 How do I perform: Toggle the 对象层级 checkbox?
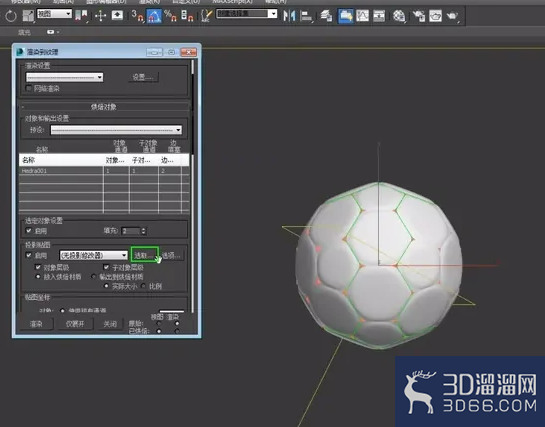pyautogui.click(x=38, y=267)
